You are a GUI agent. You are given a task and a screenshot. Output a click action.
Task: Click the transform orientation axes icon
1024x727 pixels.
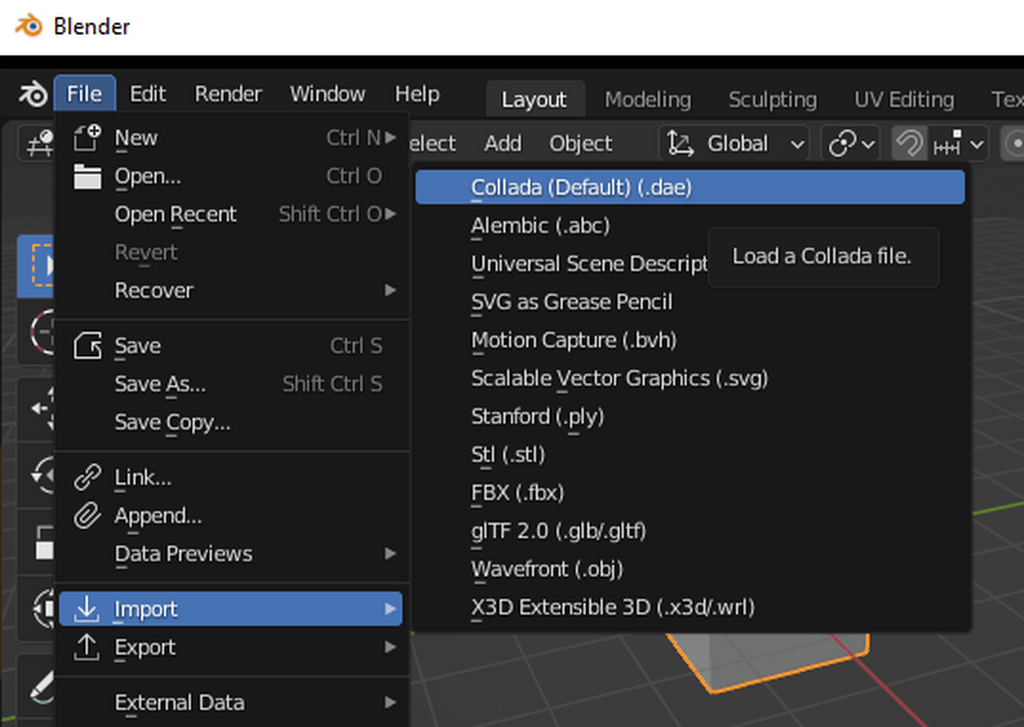(680, 144)
